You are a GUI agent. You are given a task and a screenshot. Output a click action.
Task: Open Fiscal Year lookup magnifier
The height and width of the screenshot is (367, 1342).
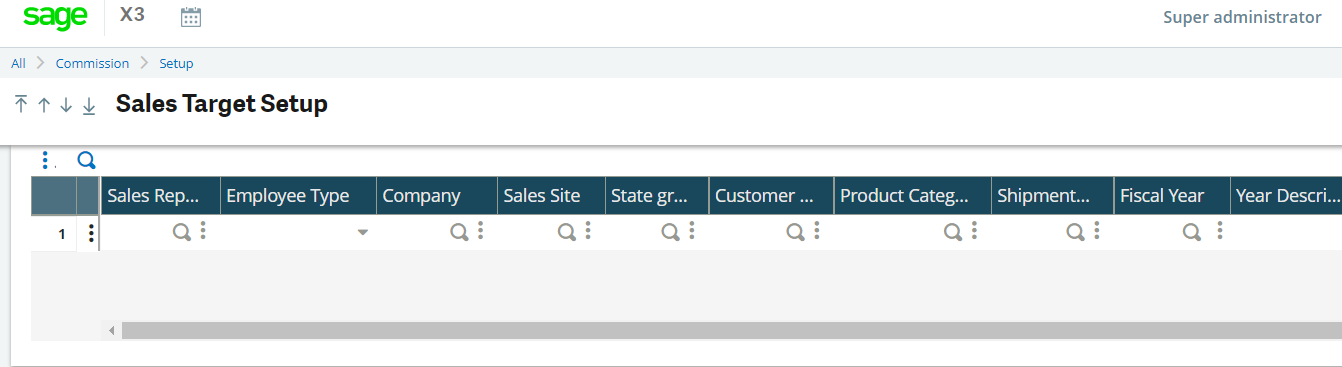click(1192, 232)
